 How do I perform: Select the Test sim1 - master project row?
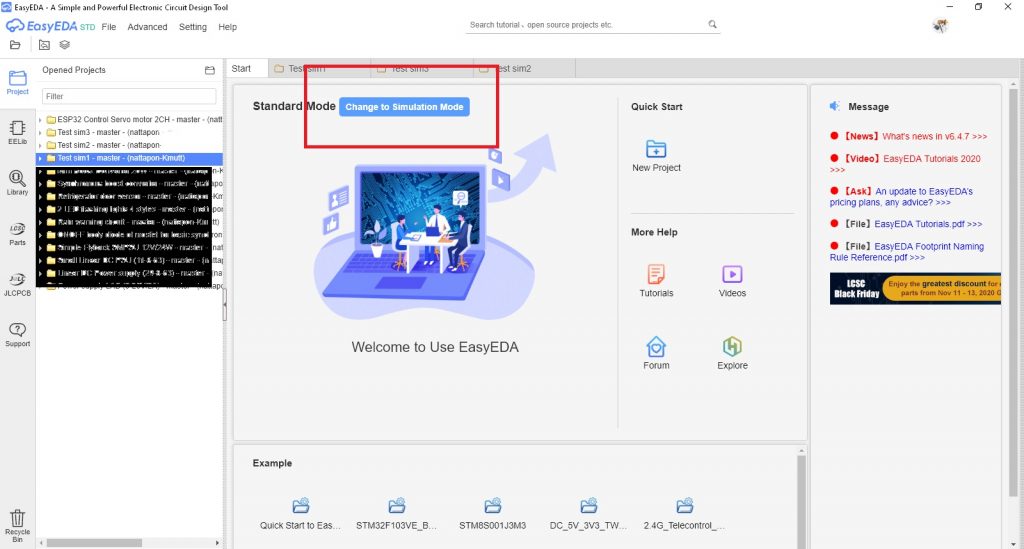coord(129,158)
